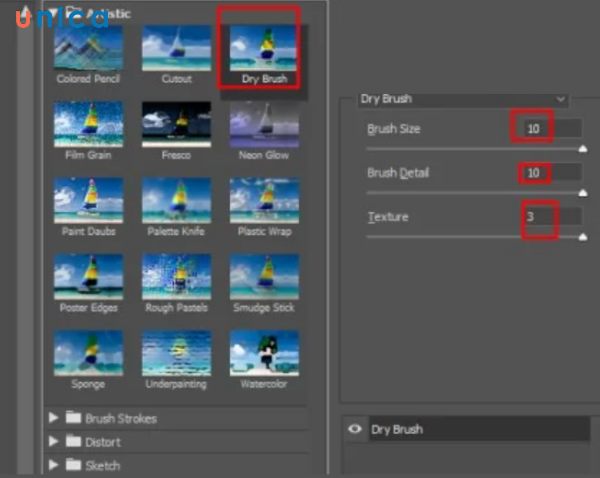
Task: Select the Underpainting filter thumbnail
Action: (x=176, y=353)
